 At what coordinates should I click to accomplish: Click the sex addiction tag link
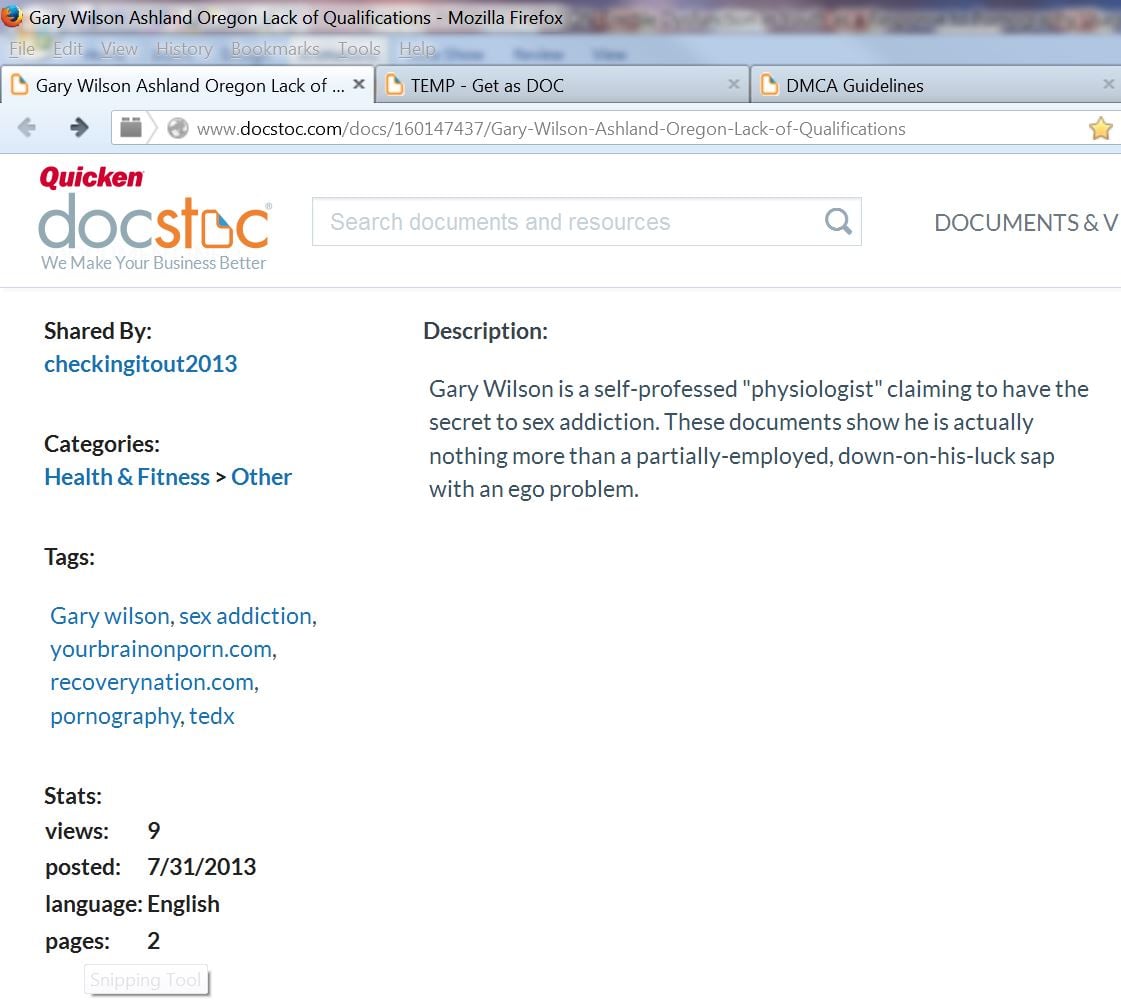pos(245,616)
